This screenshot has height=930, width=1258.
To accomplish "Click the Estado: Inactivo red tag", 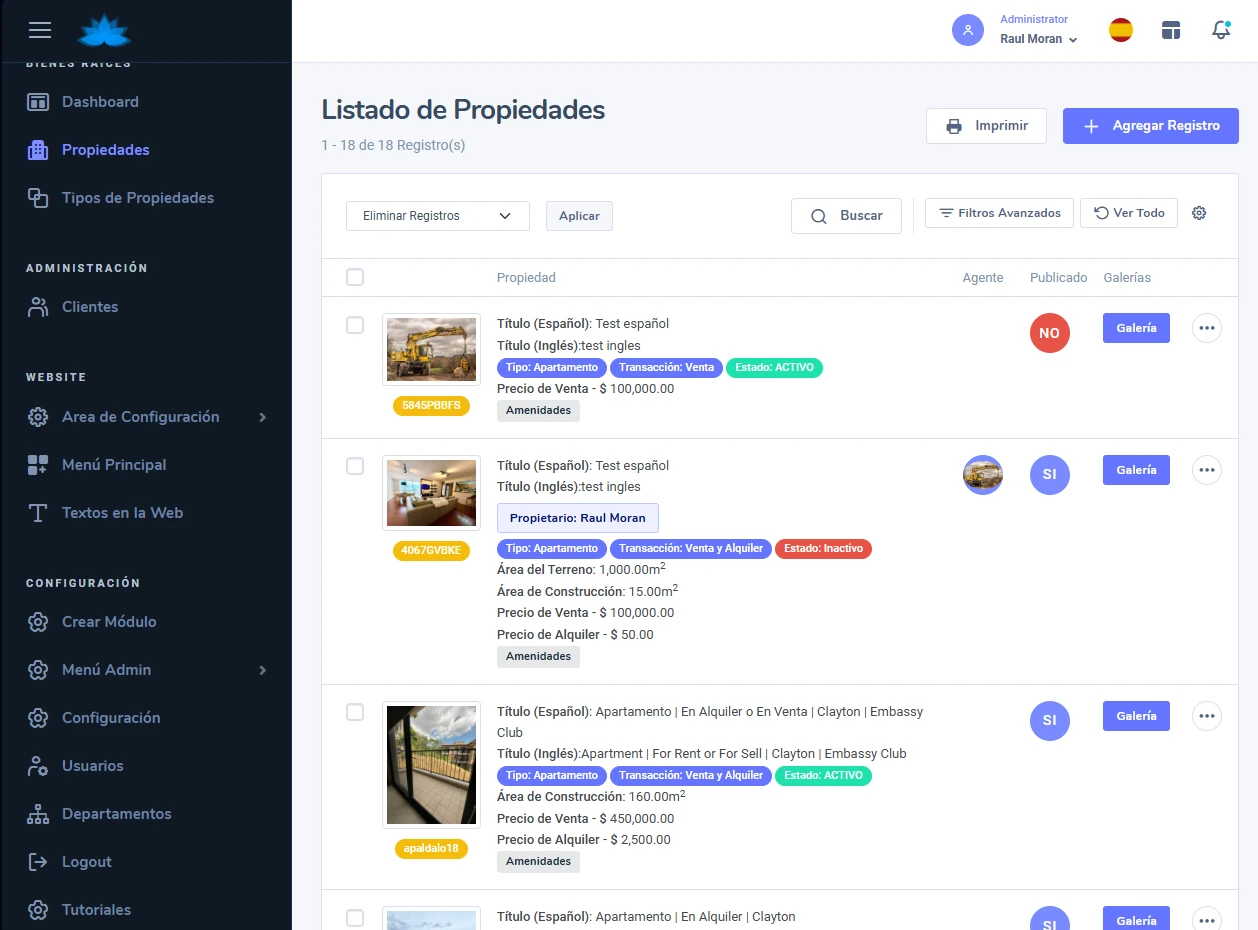I will (x=823, y=549).
